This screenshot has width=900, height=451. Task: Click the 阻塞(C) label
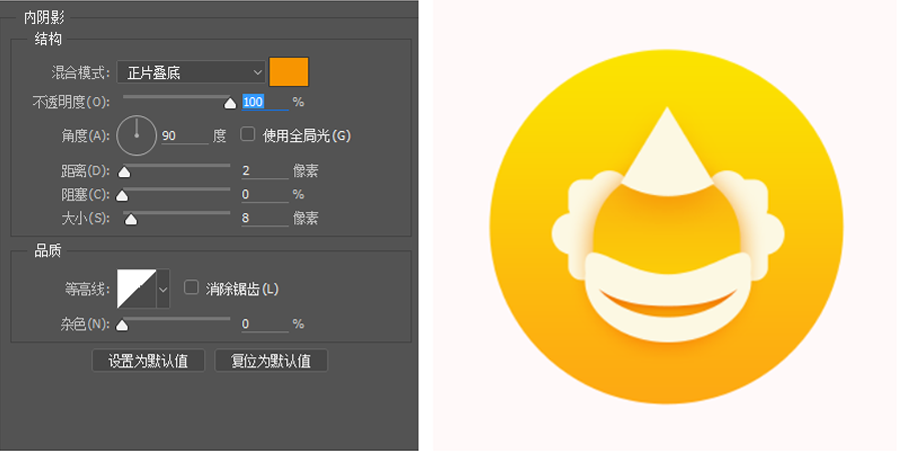[x=86, y=195]
